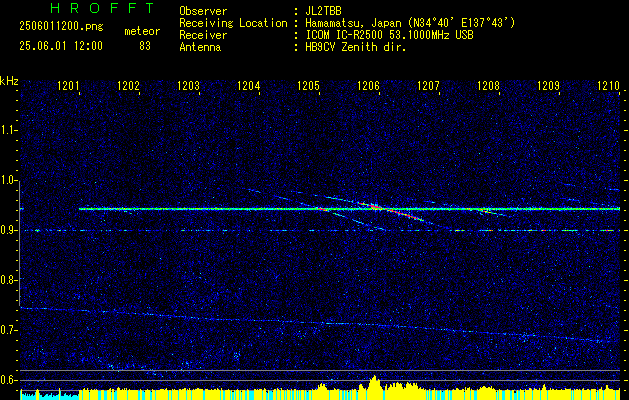
Task: Click the 1208 time marker
Action: coord(488,85)
